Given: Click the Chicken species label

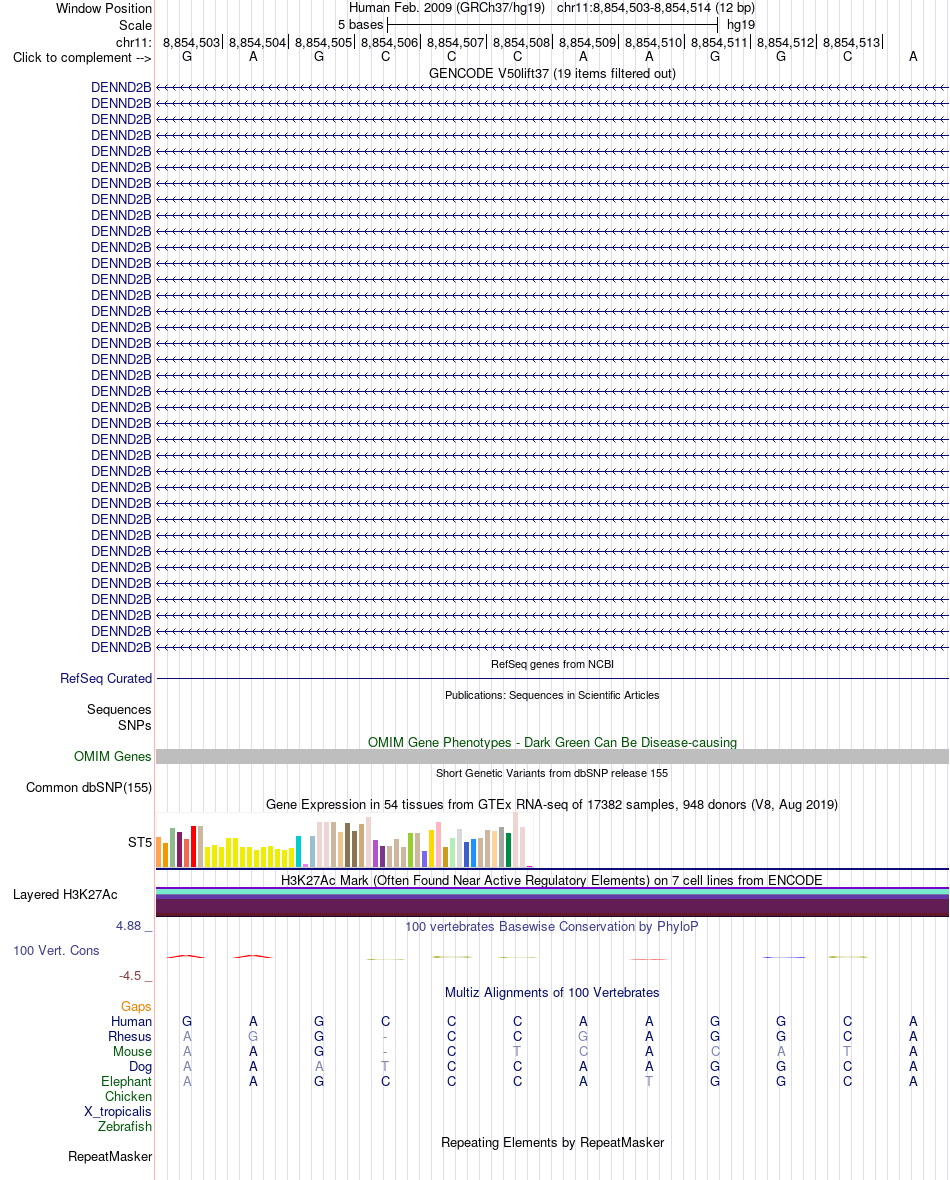Looking at the screenshot, I should (x=129, y=1096).
